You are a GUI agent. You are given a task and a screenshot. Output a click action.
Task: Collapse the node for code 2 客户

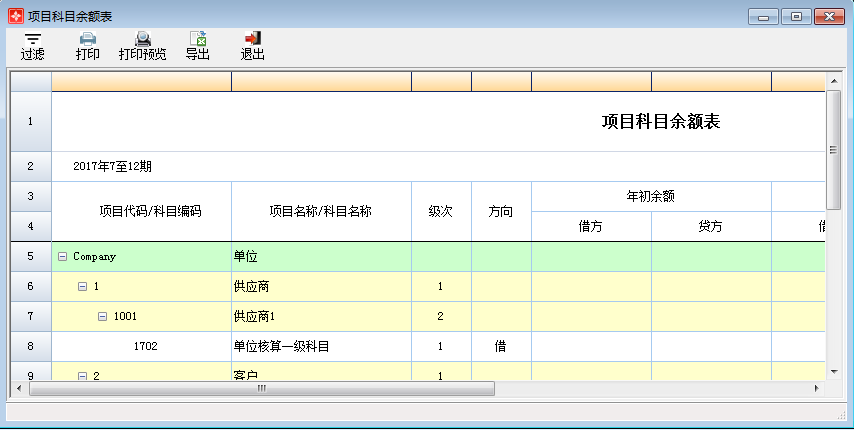83,375
